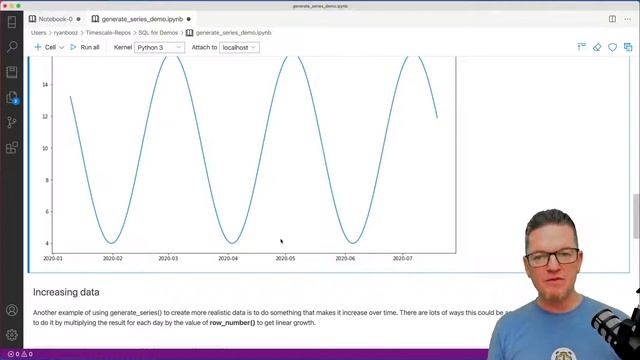This screenshot has height=360, width=640.
Task: Click the notebook vertical scrollbar thumb
Action: point(636,216)
